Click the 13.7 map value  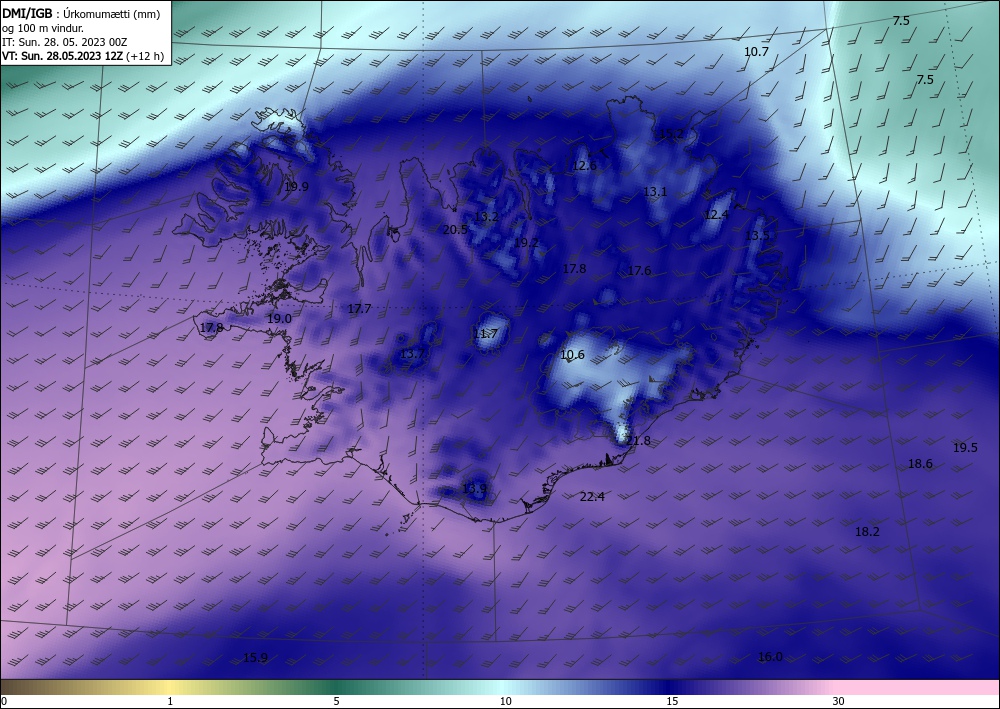[412, 354]
